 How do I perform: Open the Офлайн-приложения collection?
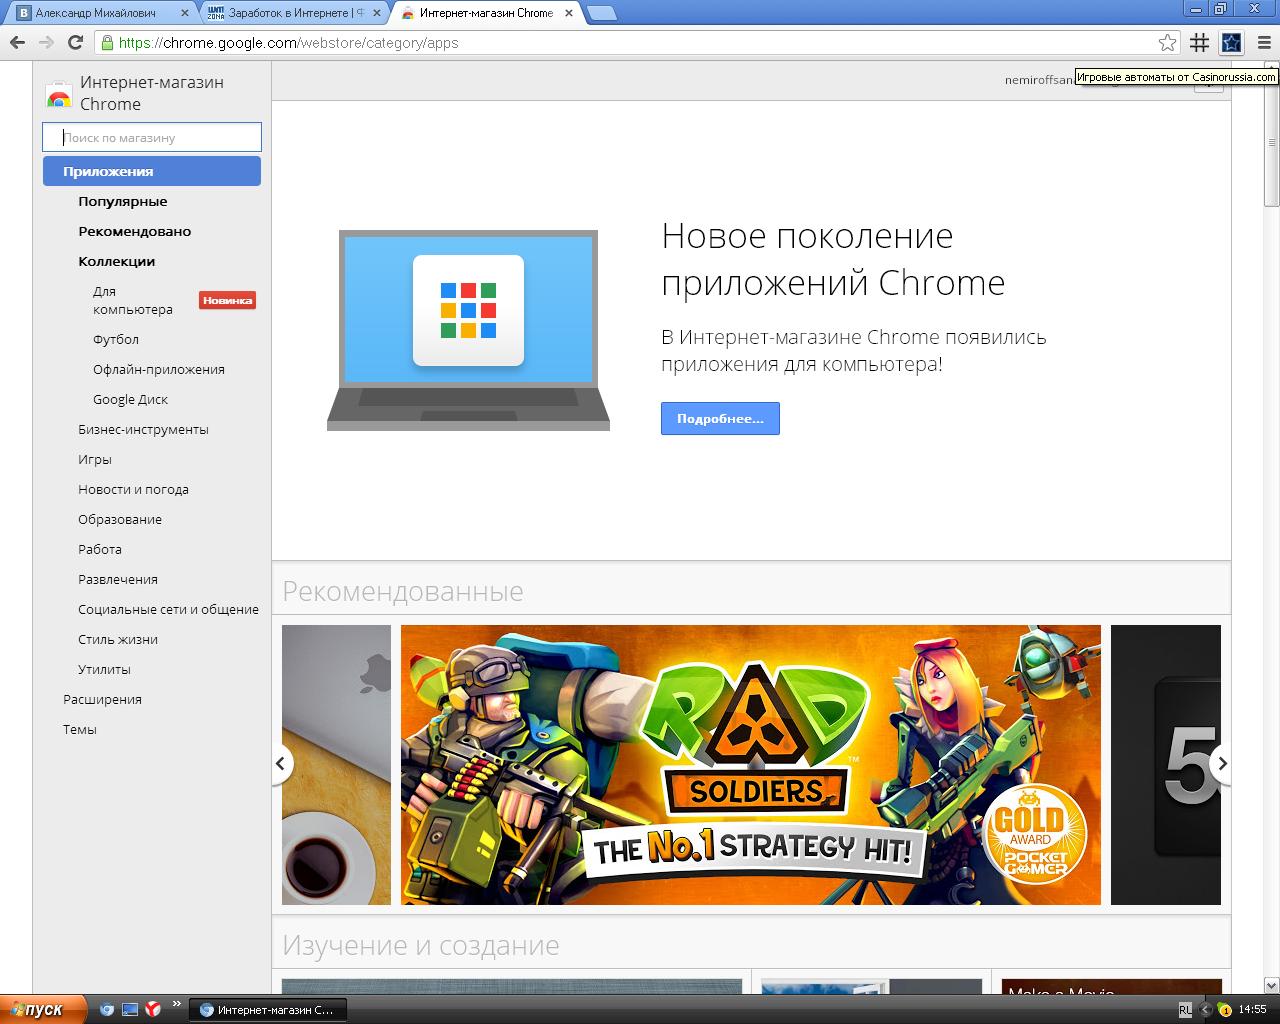[x=159, y=369]
